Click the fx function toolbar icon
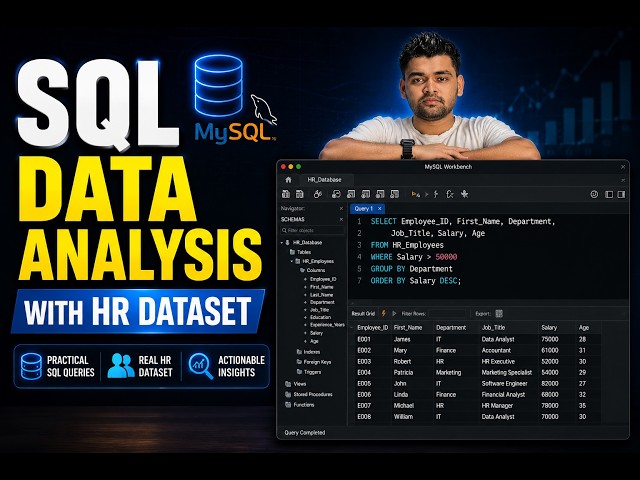 [x=450, y=194]
